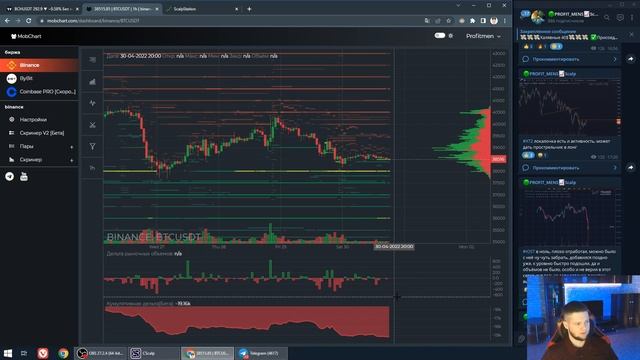Select the Coinbase PRO exchange entry
This screenshot has width=640, height=360.
point(39,92)
